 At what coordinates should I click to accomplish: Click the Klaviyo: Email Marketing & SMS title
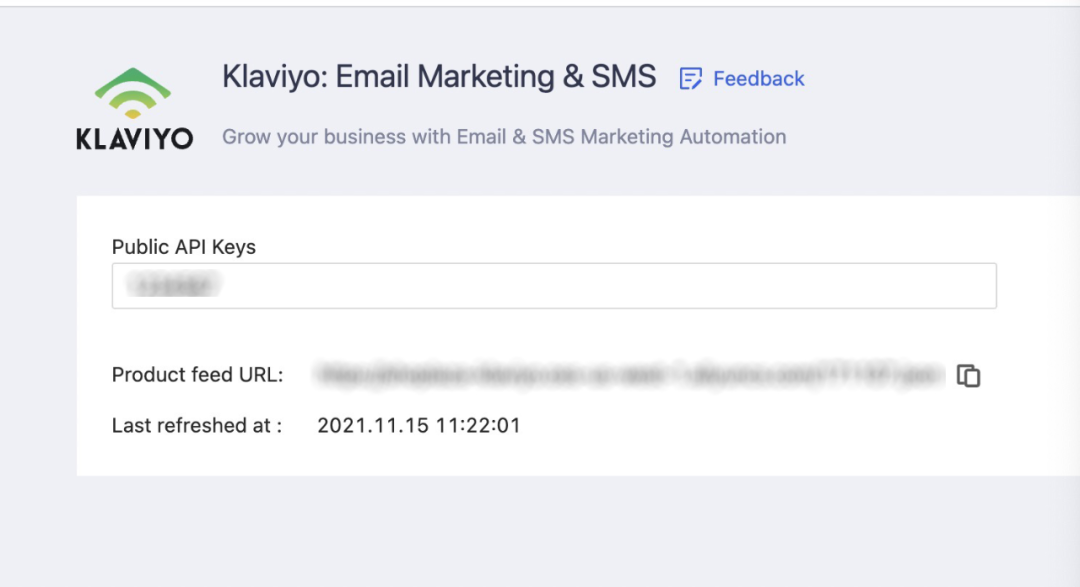pyautogui.click(x=439, y=77)
